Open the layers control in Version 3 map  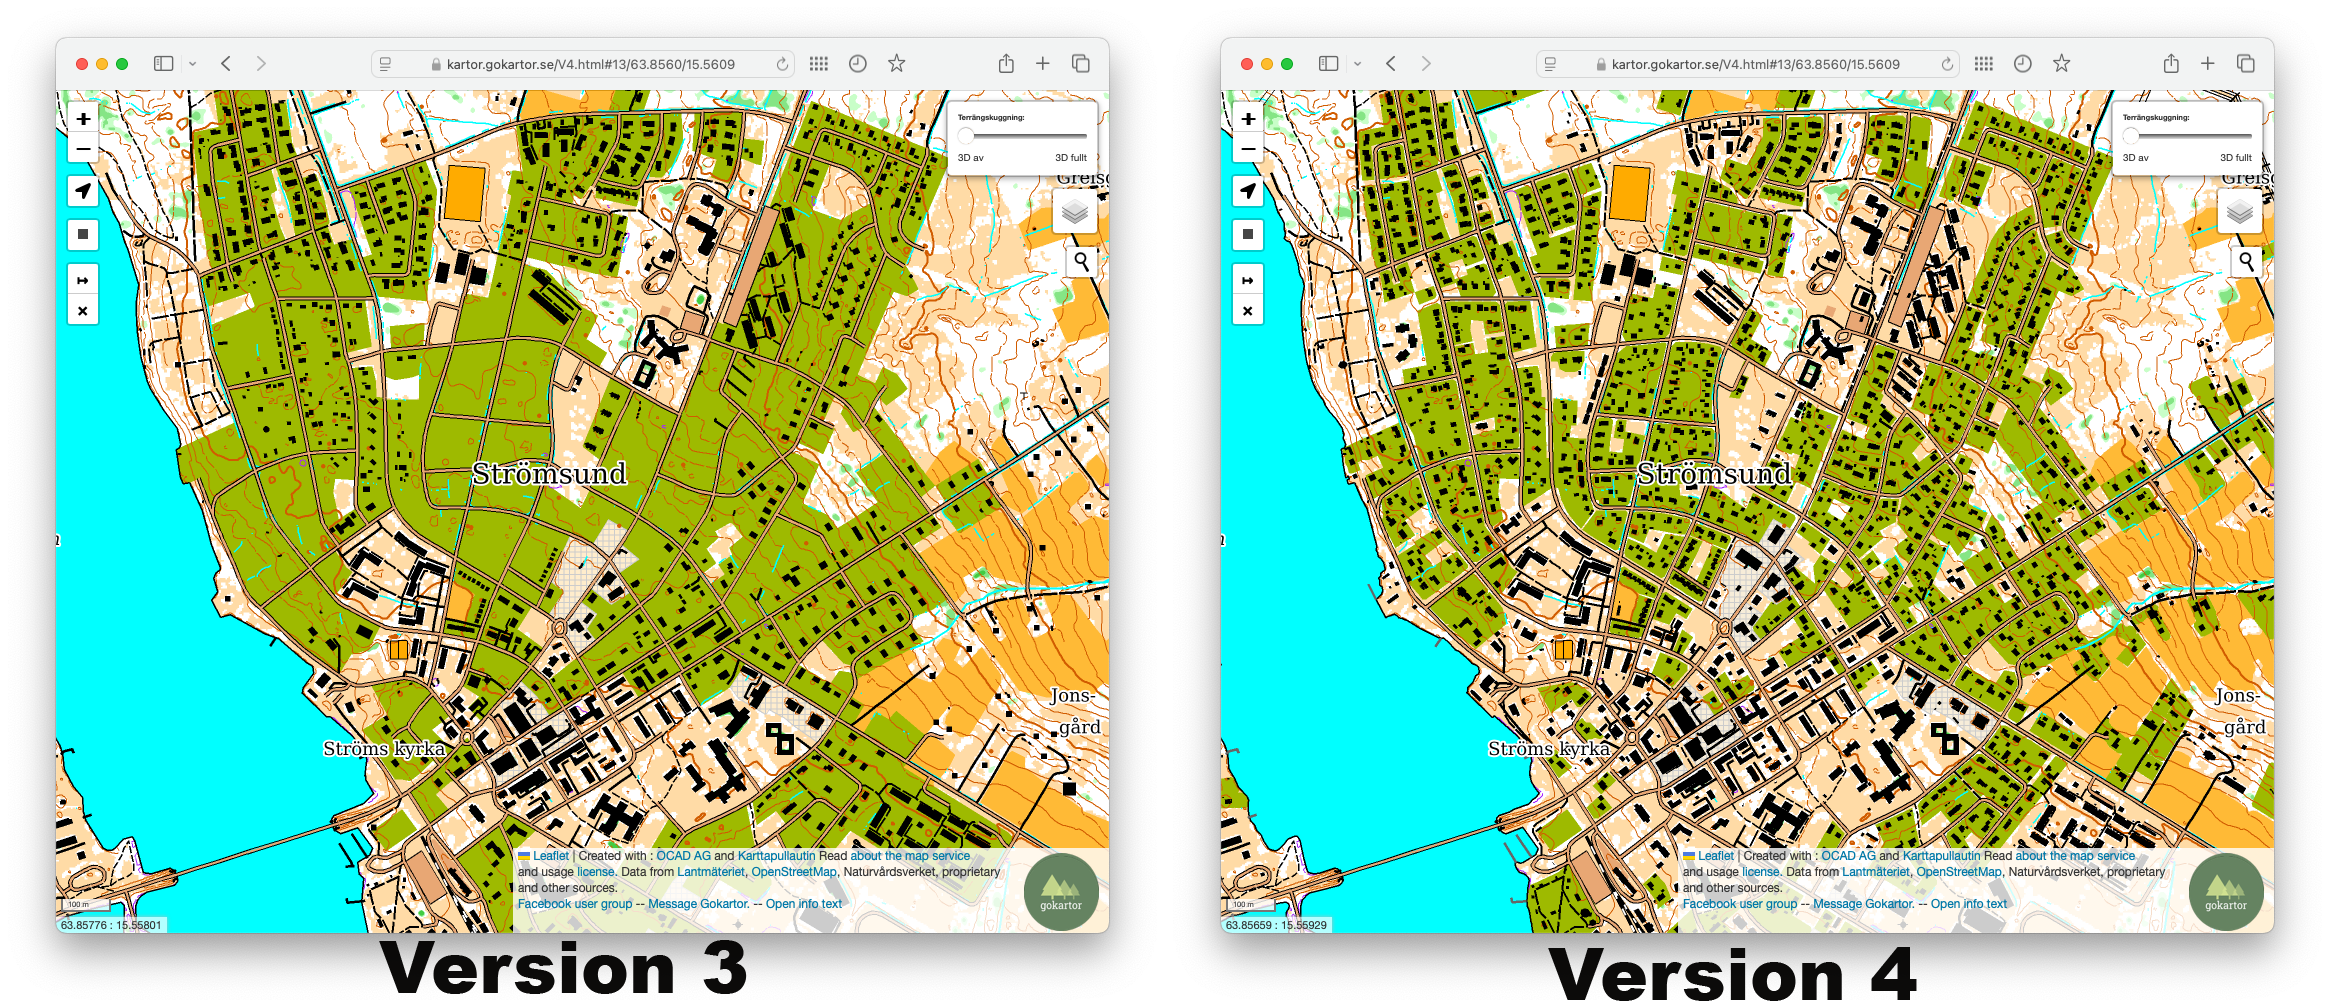(x=1075, y=211)
